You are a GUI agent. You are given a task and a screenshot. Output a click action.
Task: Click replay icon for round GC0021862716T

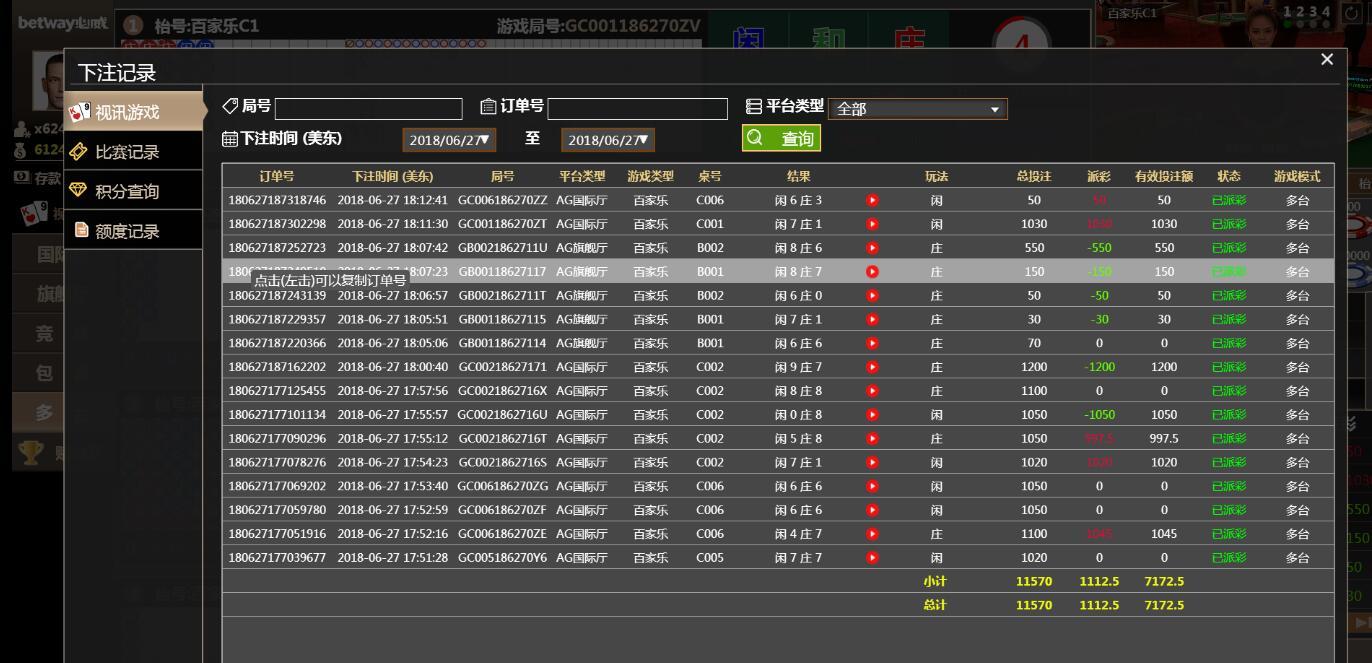pos(872,439)
